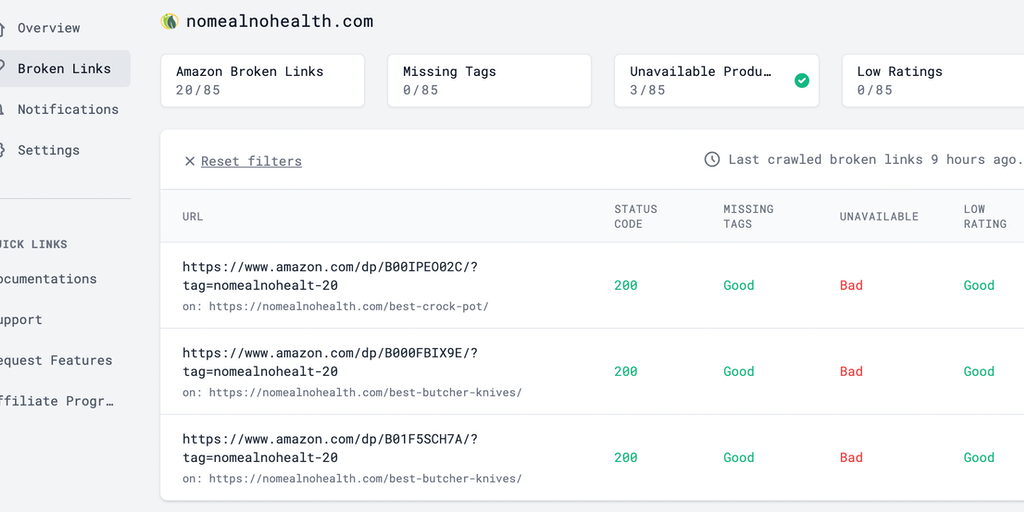
Task: Click the Reset filters link
Action: [251, 161]
